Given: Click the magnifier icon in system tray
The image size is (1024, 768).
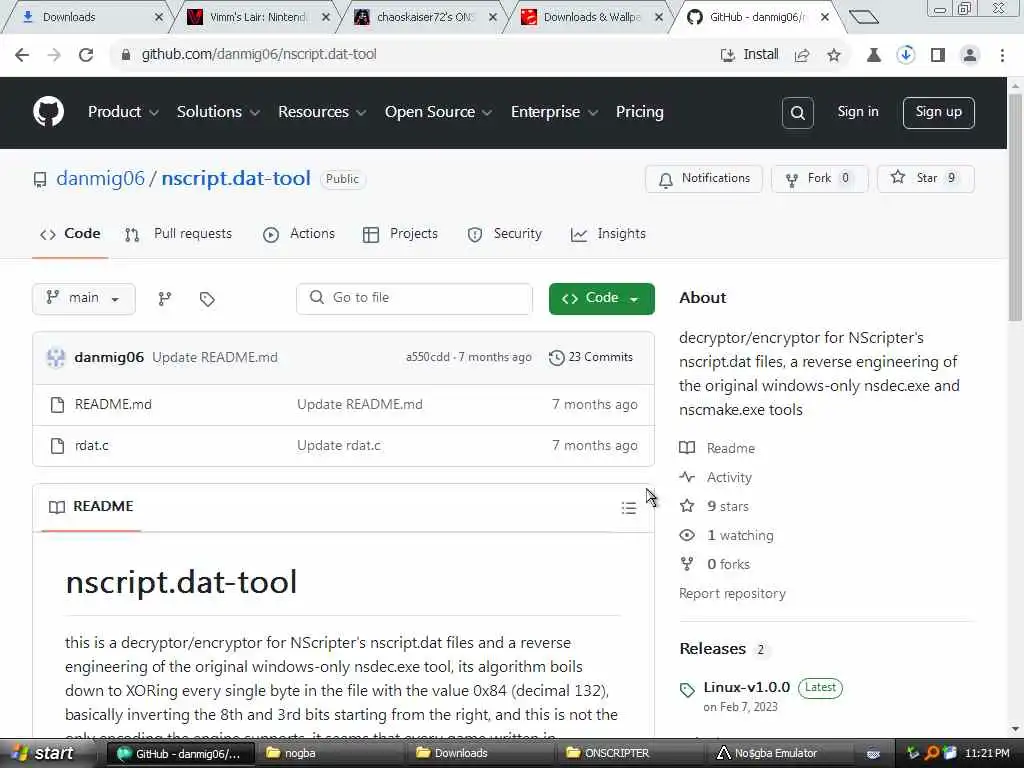Looking at the screenshot, I should (932, 753).
